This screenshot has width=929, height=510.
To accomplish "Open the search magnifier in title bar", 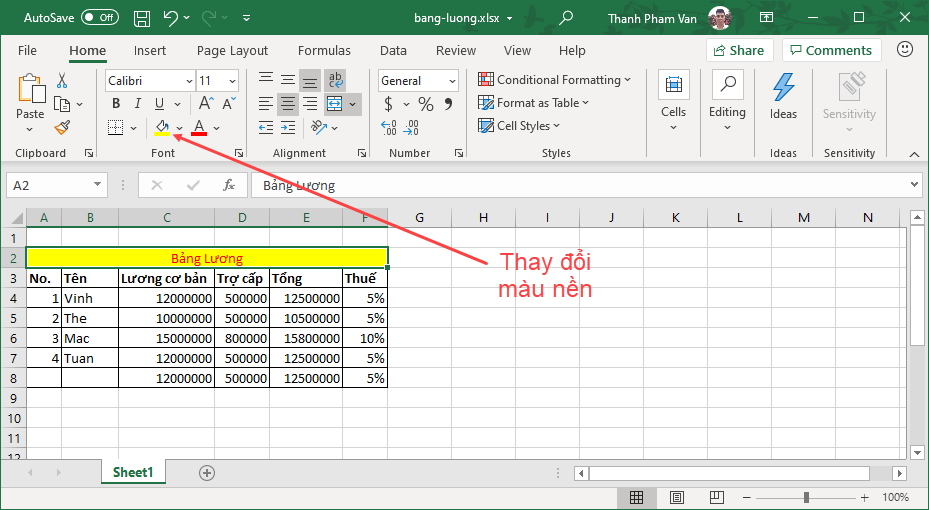I will pos(566,18).
